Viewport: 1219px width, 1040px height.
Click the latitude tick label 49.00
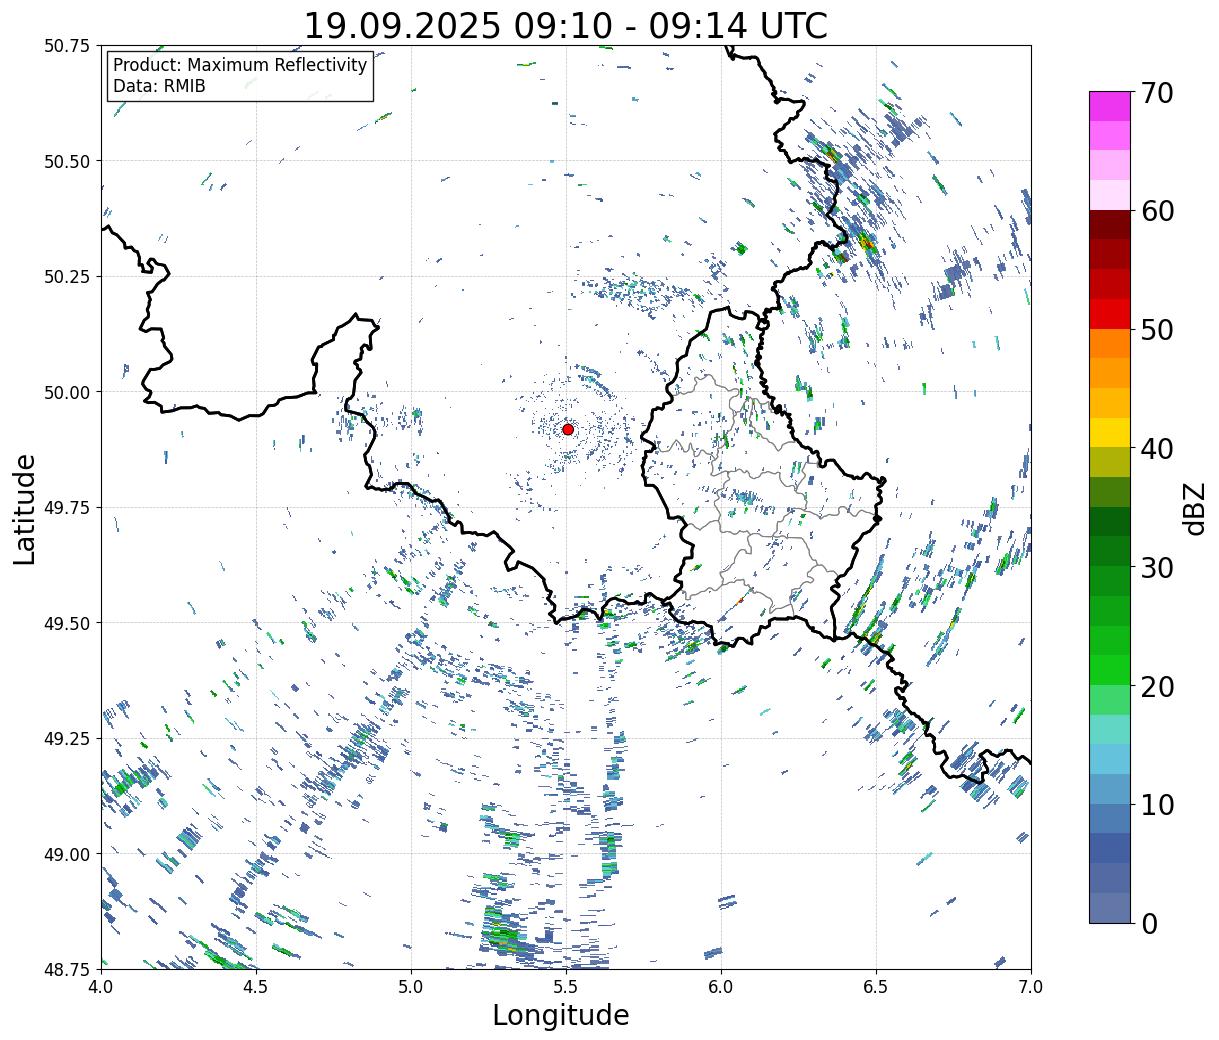pos(67,854)
